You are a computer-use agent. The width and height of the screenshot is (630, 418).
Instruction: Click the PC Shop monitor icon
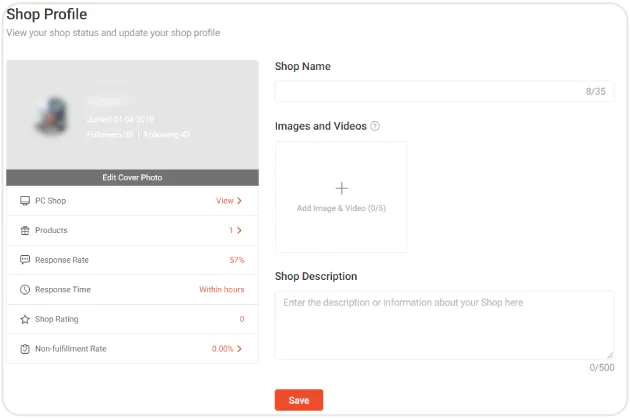pyautogui.click(x=25, y=201)
